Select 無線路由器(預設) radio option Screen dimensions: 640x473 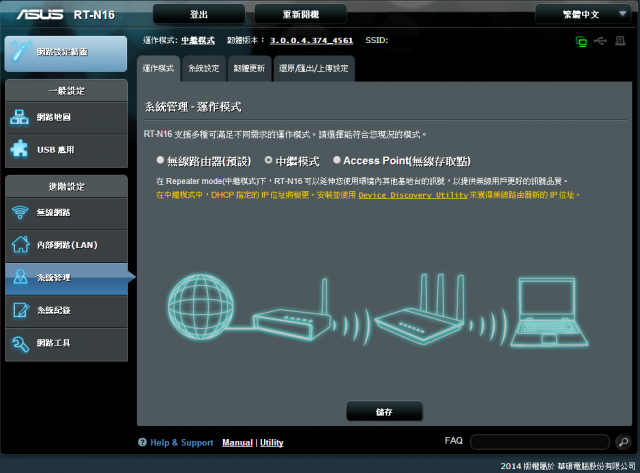(x=160, y=160)
